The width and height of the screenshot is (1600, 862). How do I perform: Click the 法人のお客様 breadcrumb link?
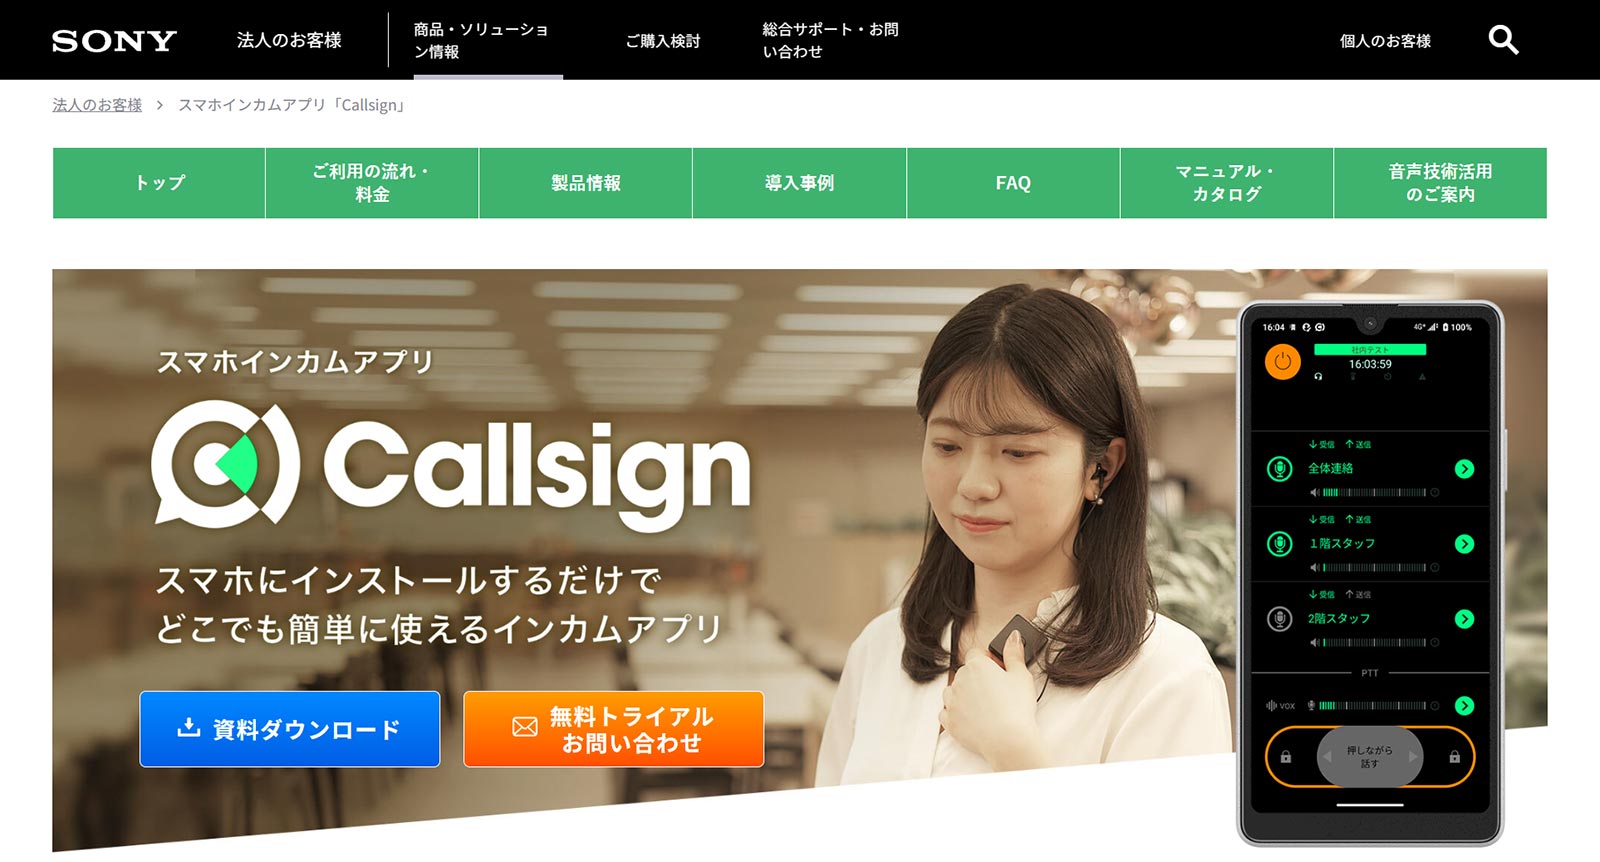point(97,105)
